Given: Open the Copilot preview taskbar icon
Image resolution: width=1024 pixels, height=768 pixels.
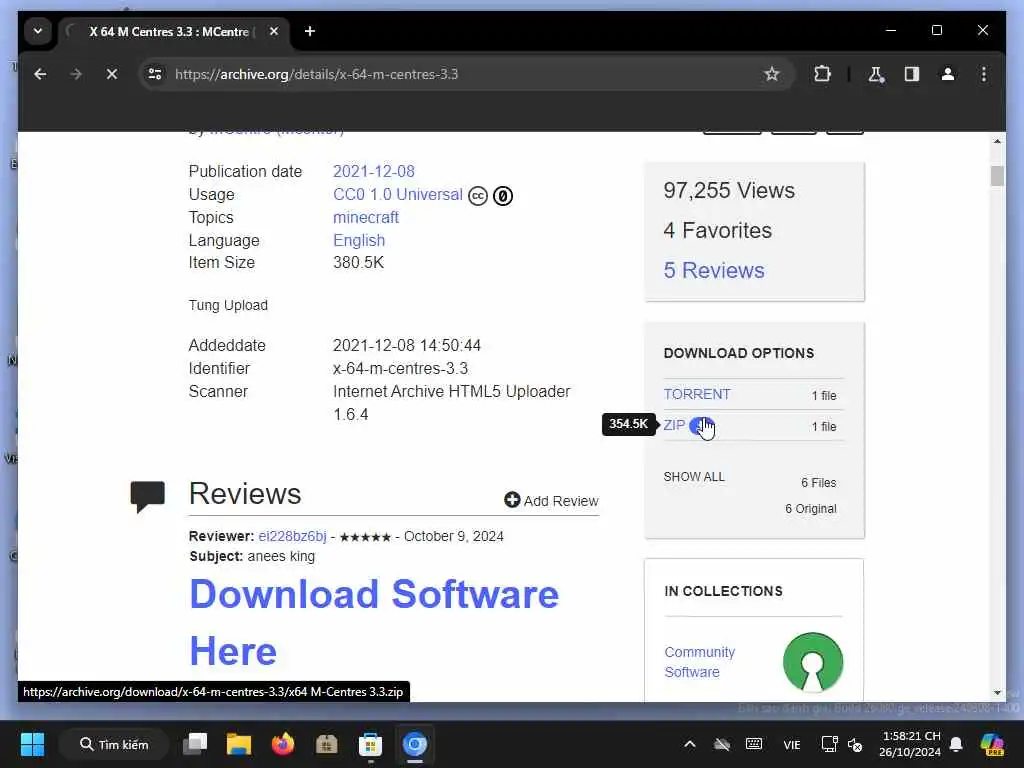Looking at the screenshot, I should [992, 744].
